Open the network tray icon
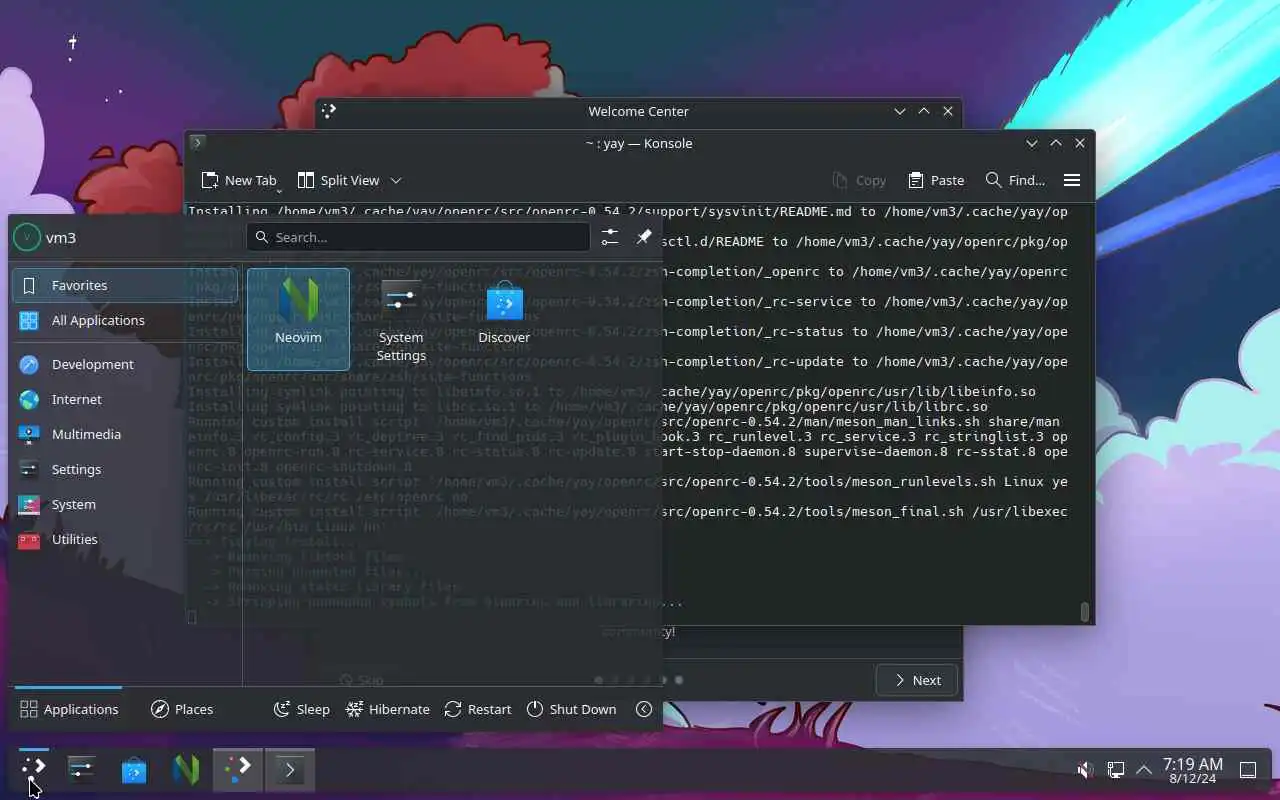Screen dimensions: 1280x800 pyautogui.click(x=1115, y=769)
